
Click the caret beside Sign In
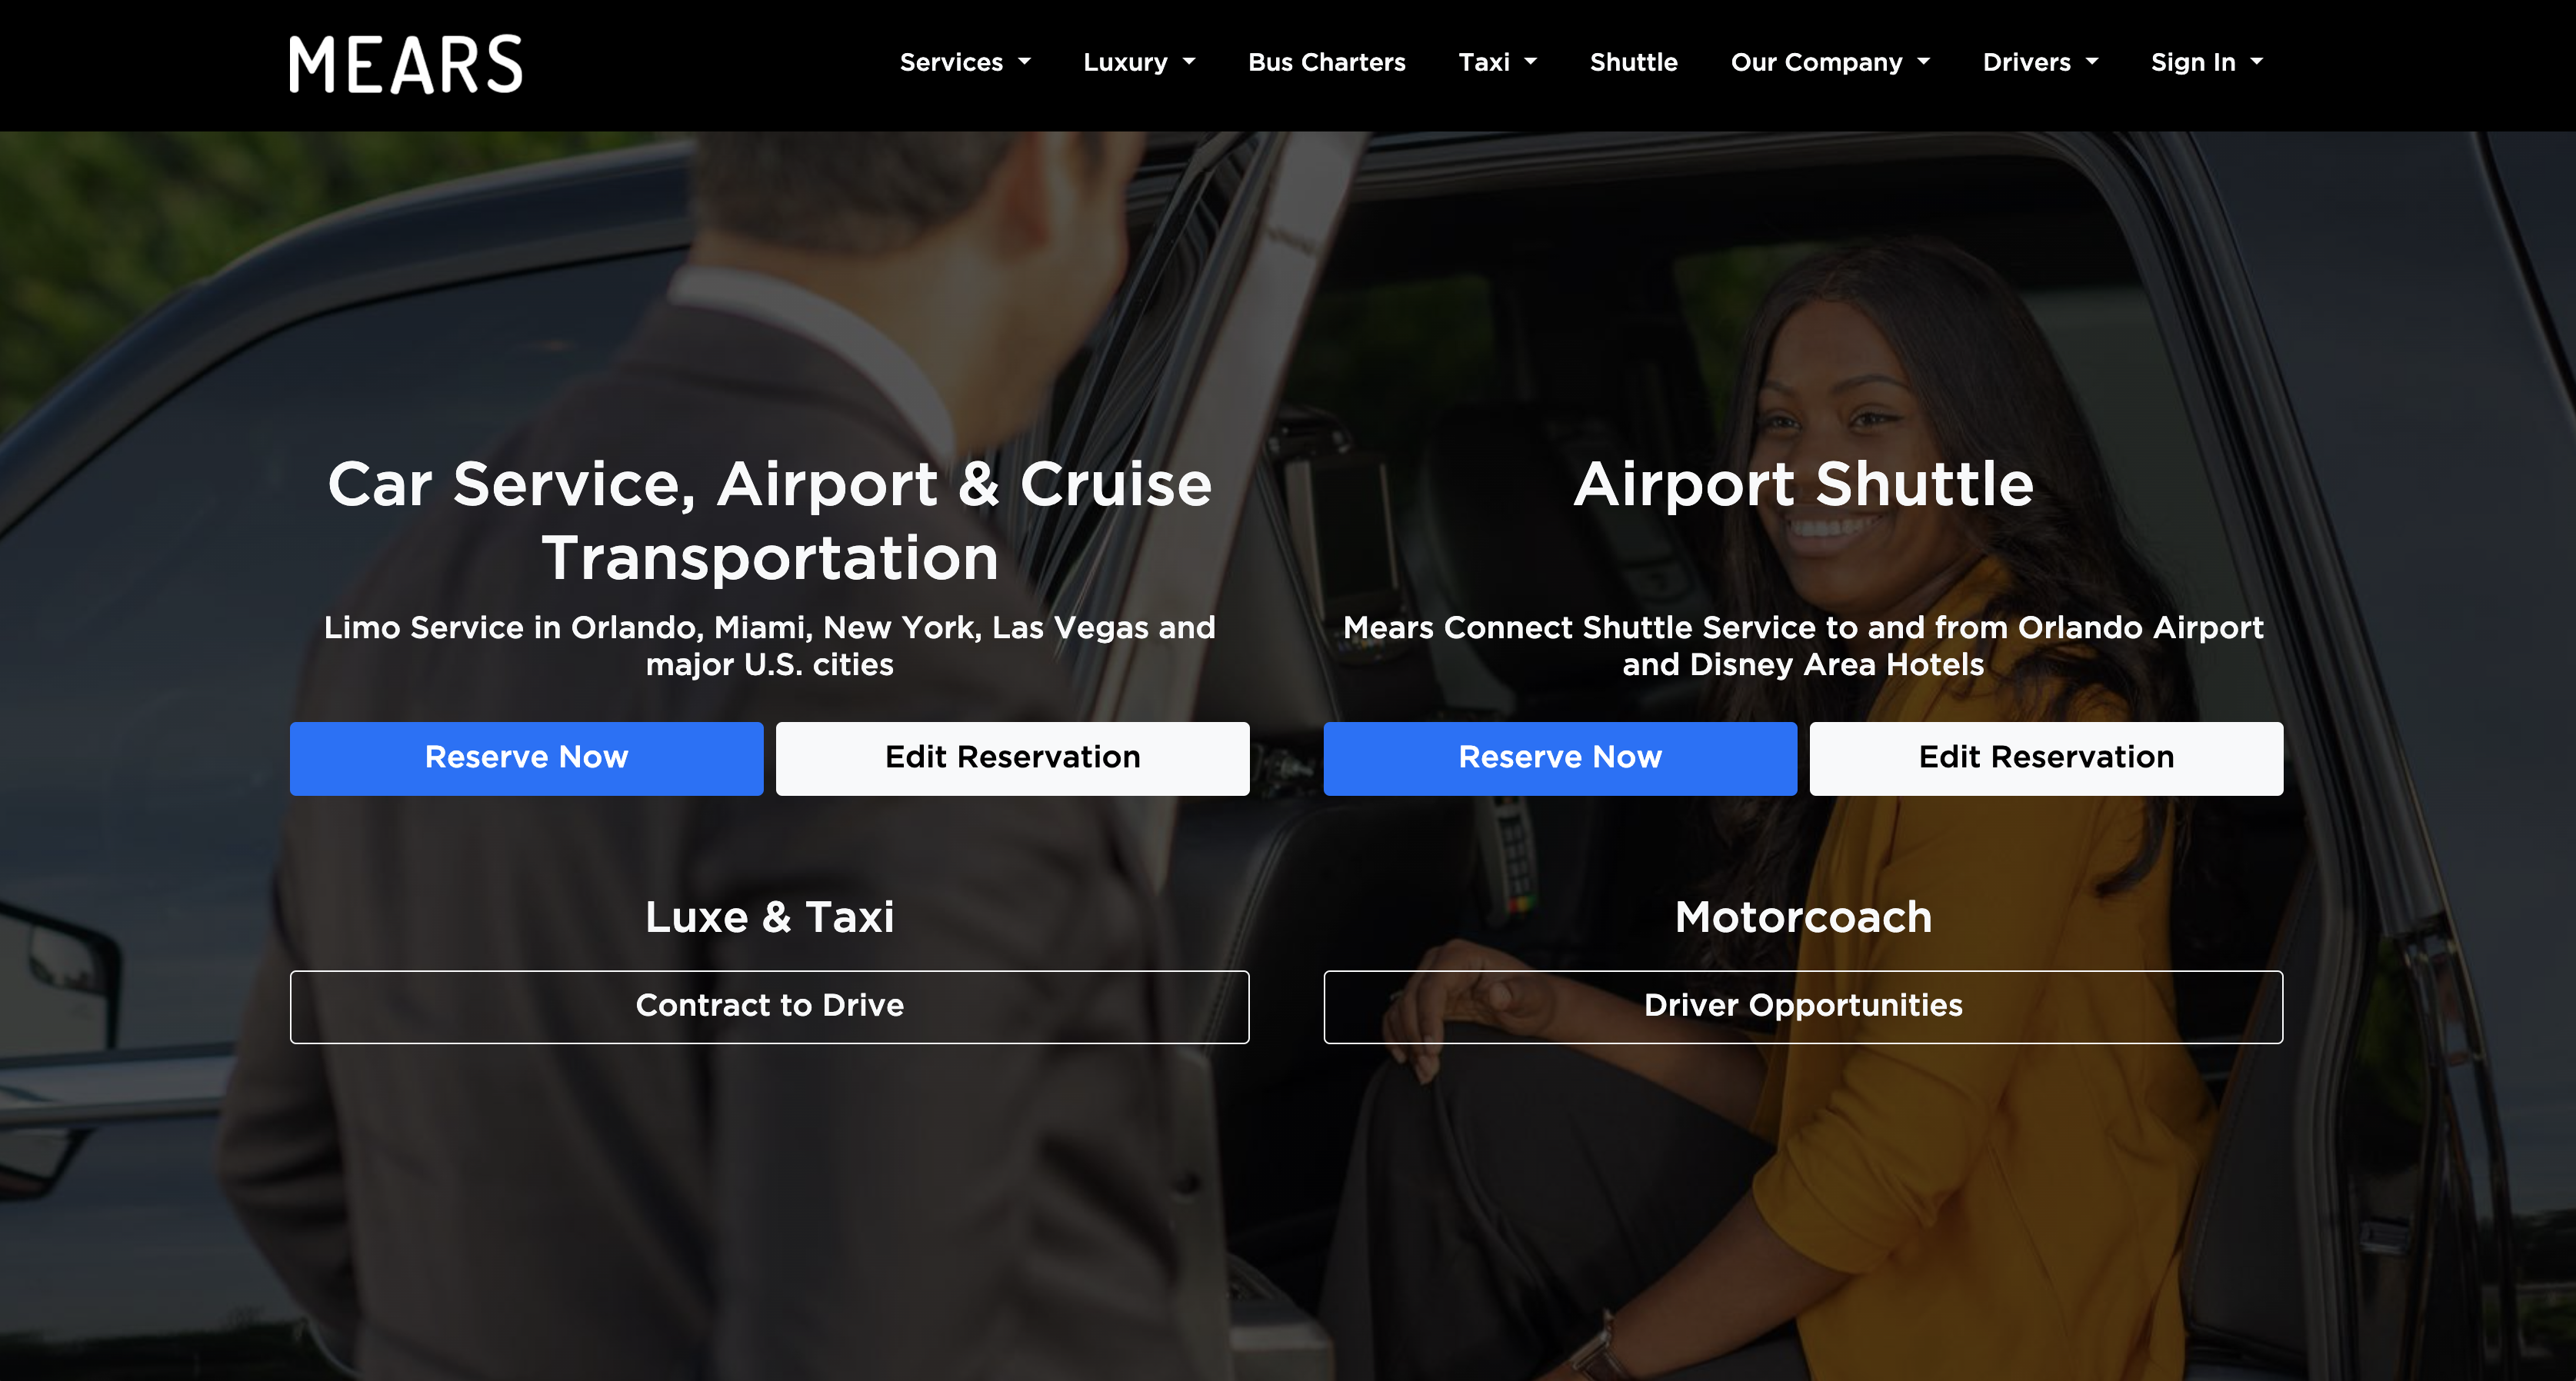click(x=2256, y=62)
